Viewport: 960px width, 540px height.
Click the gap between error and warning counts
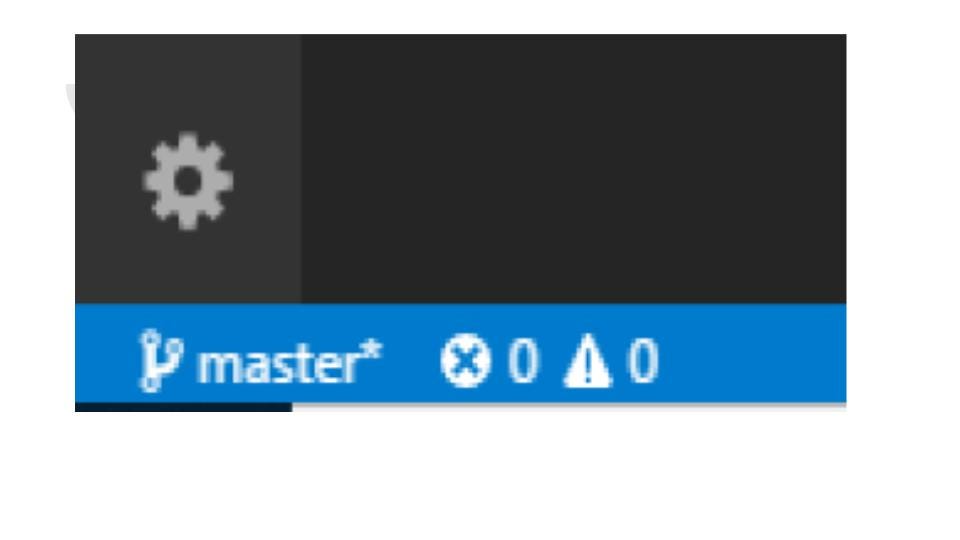pos(550,361)
